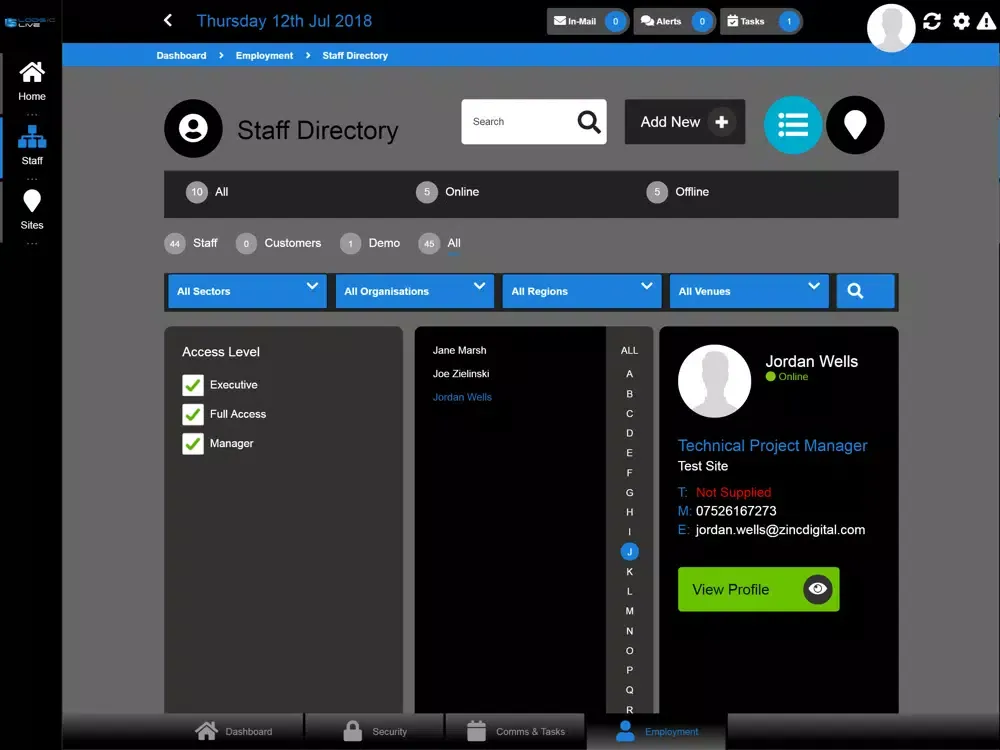
Task: Select ALL in the alphabet index
Action: pyautogui.click(x=629, y=351)
